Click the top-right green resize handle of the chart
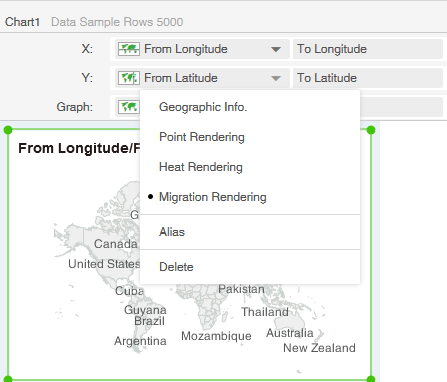 [x=371, y=130]
